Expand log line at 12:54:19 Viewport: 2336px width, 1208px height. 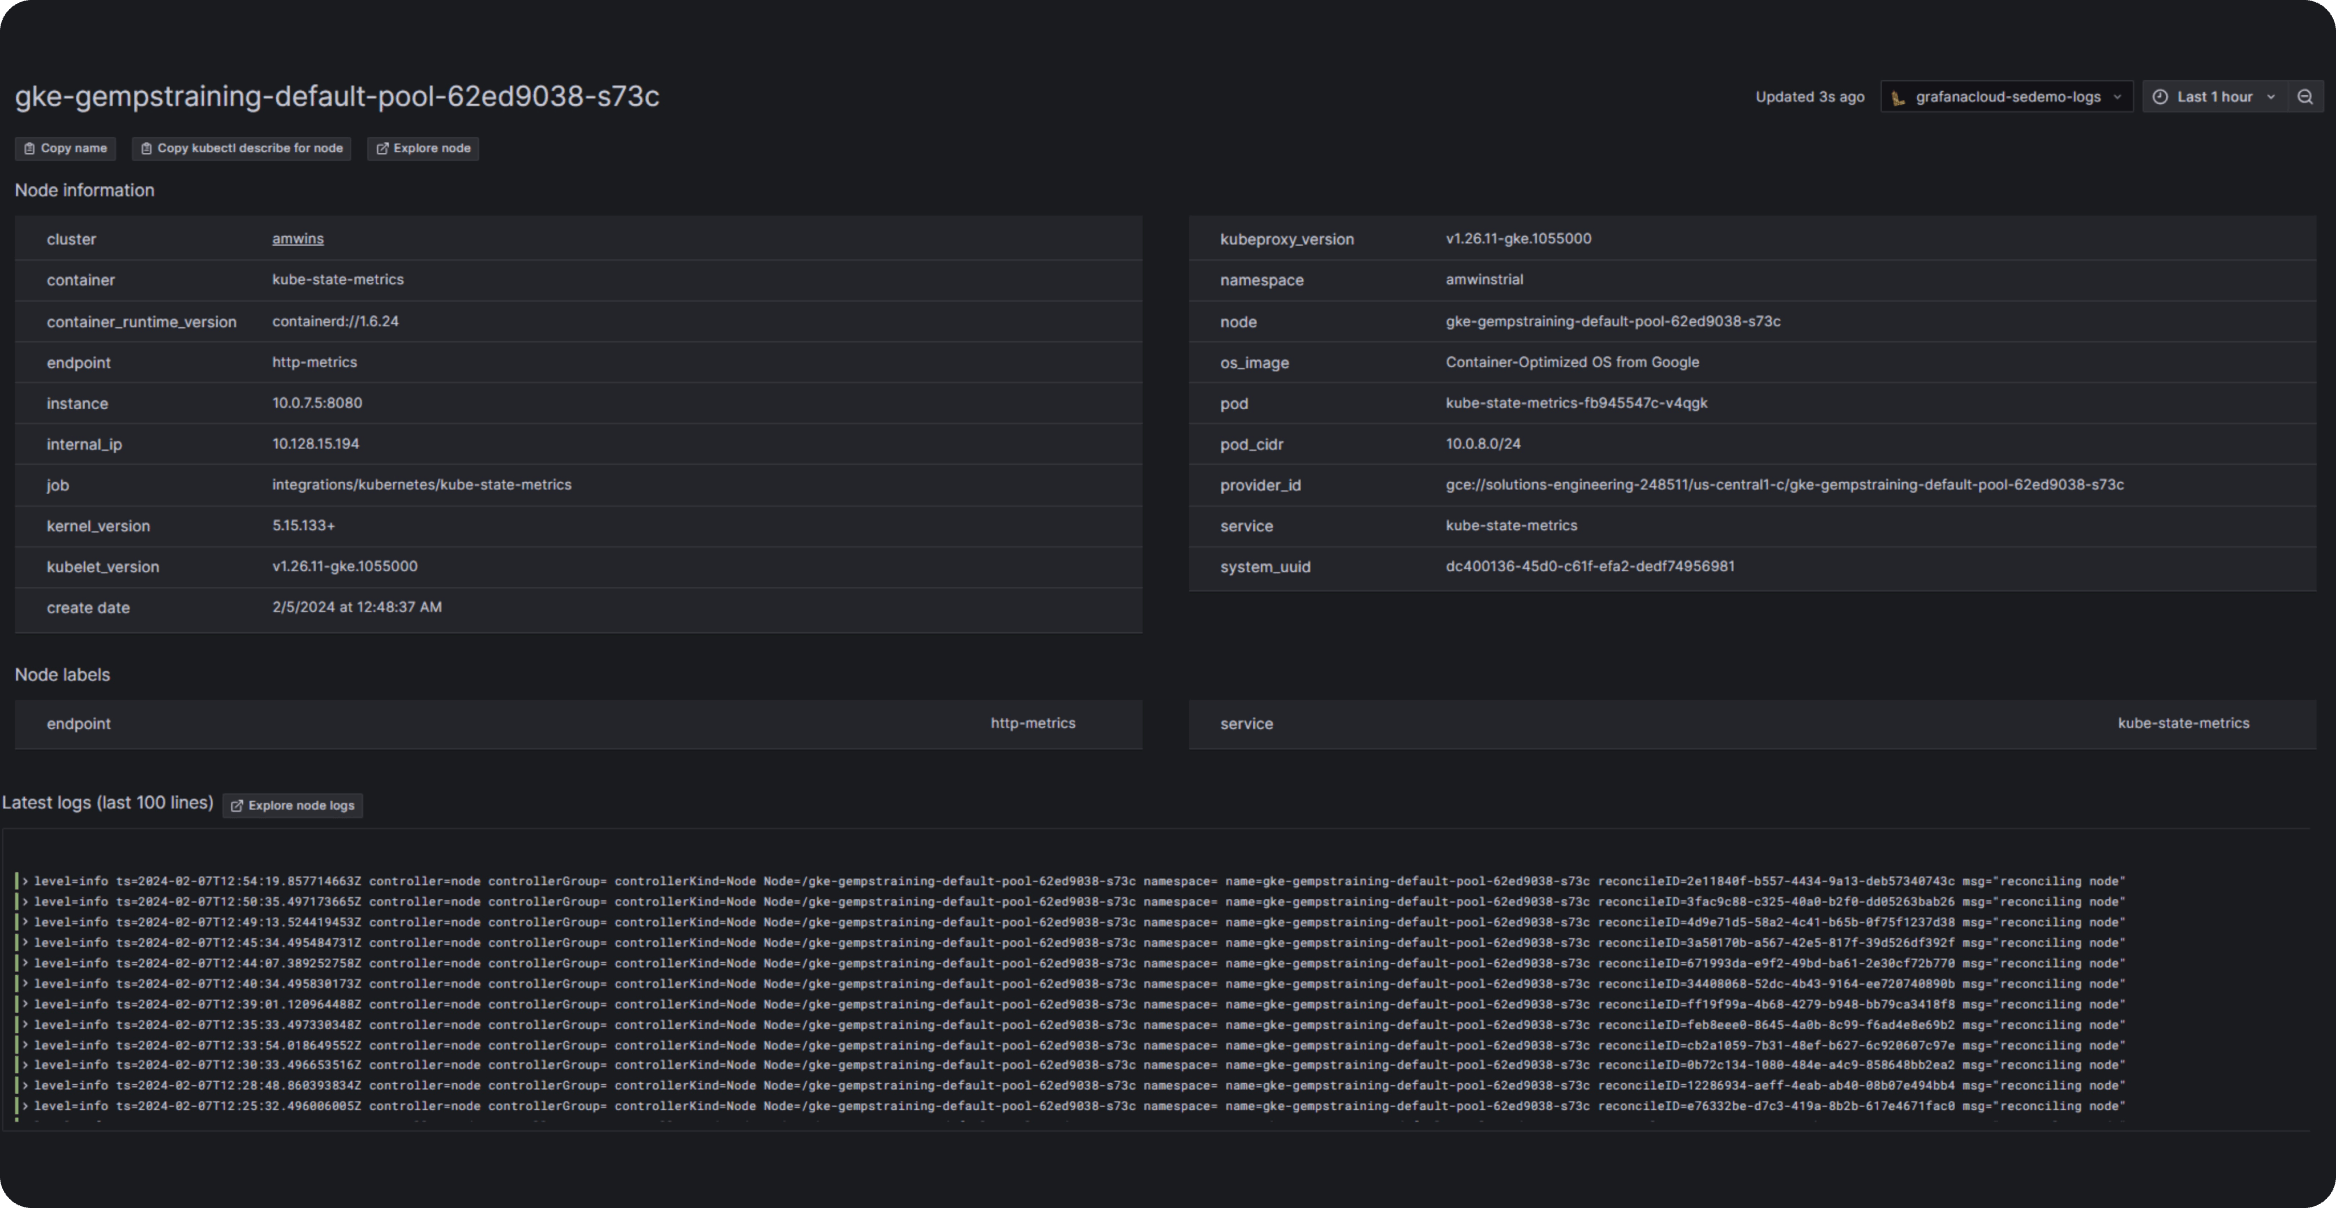(25, 881)
